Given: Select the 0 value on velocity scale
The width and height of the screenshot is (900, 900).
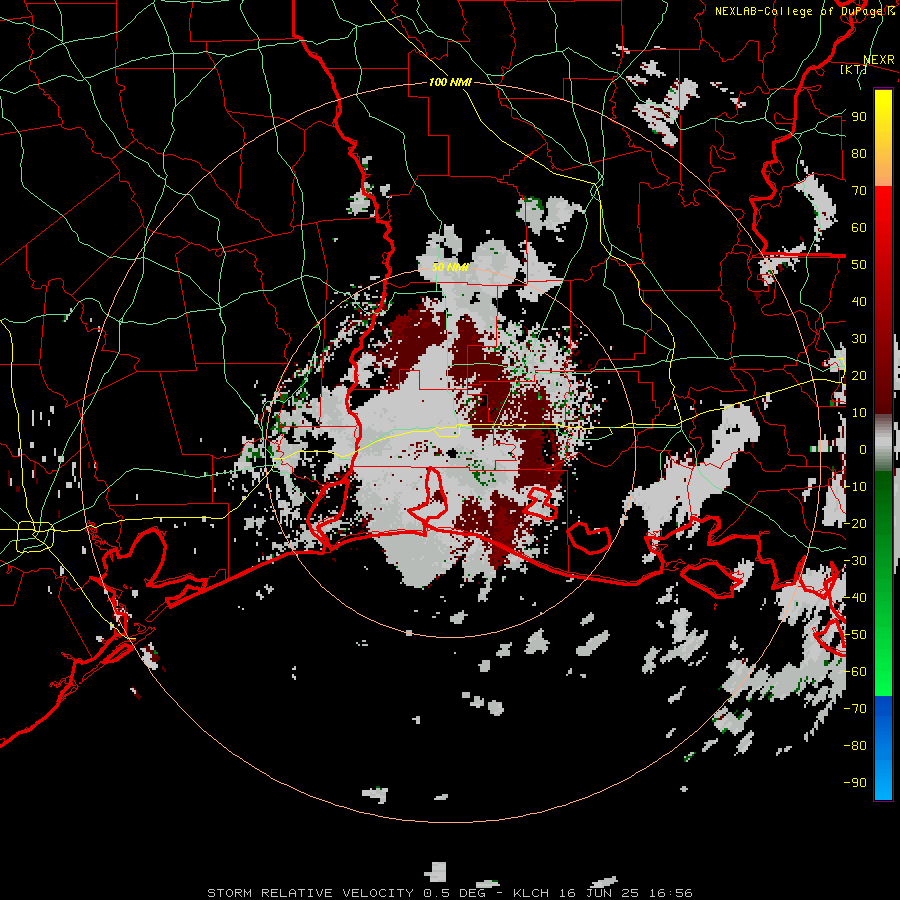Looking at the screenshot, I should coord(863,449).
